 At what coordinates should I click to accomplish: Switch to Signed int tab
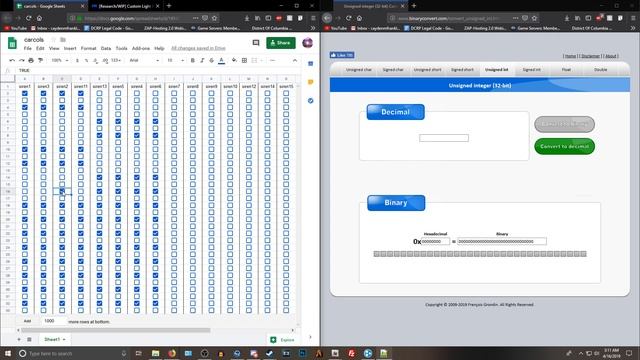click(531, 70)
